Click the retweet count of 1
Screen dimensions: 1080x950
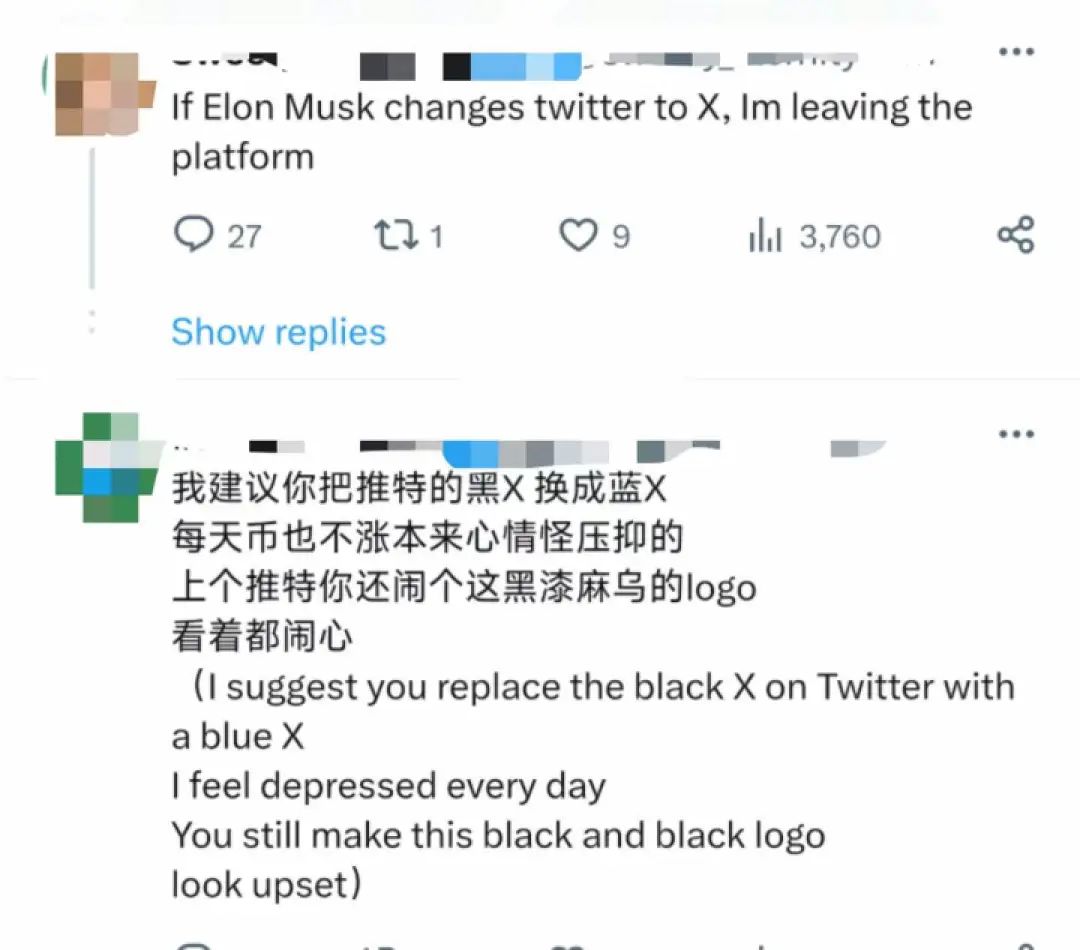click(x=436, y=236)
